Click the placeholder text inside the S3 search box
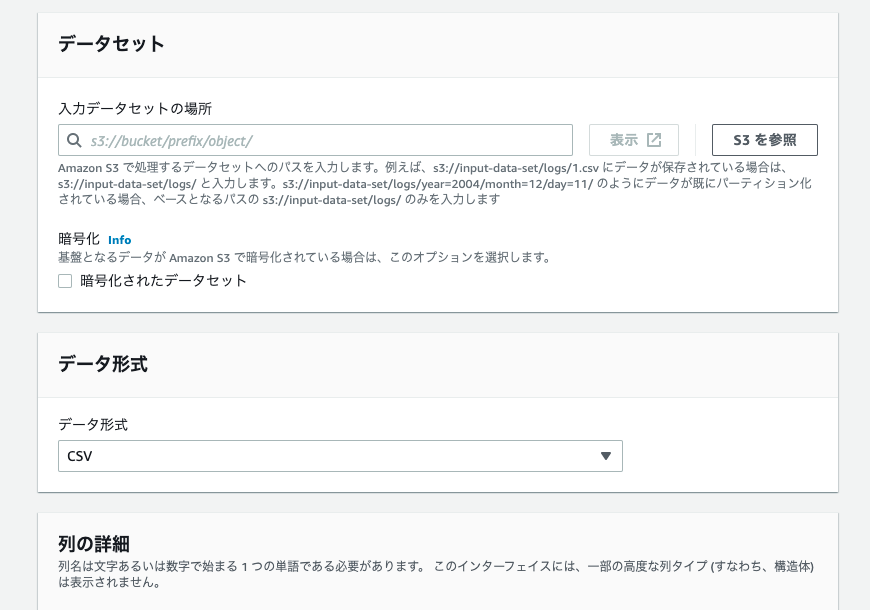 pos(170,139)
